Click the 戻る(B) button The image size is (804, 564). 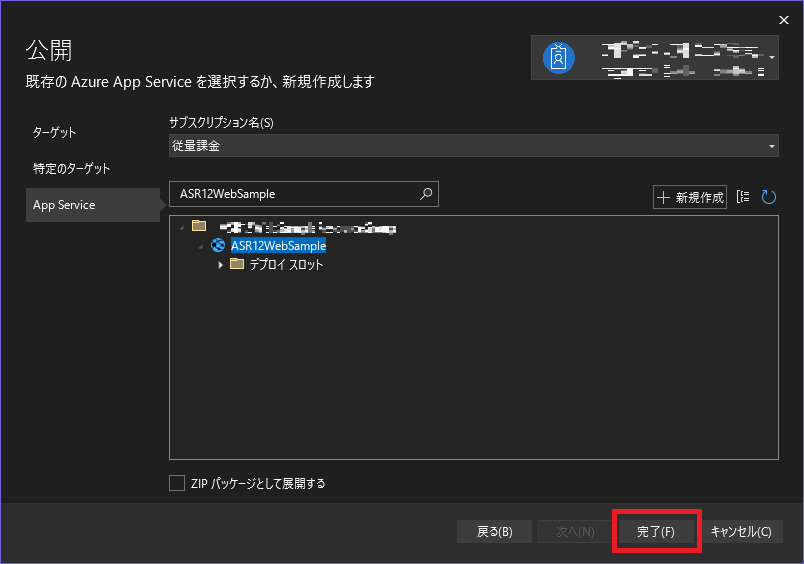(494, 532)
